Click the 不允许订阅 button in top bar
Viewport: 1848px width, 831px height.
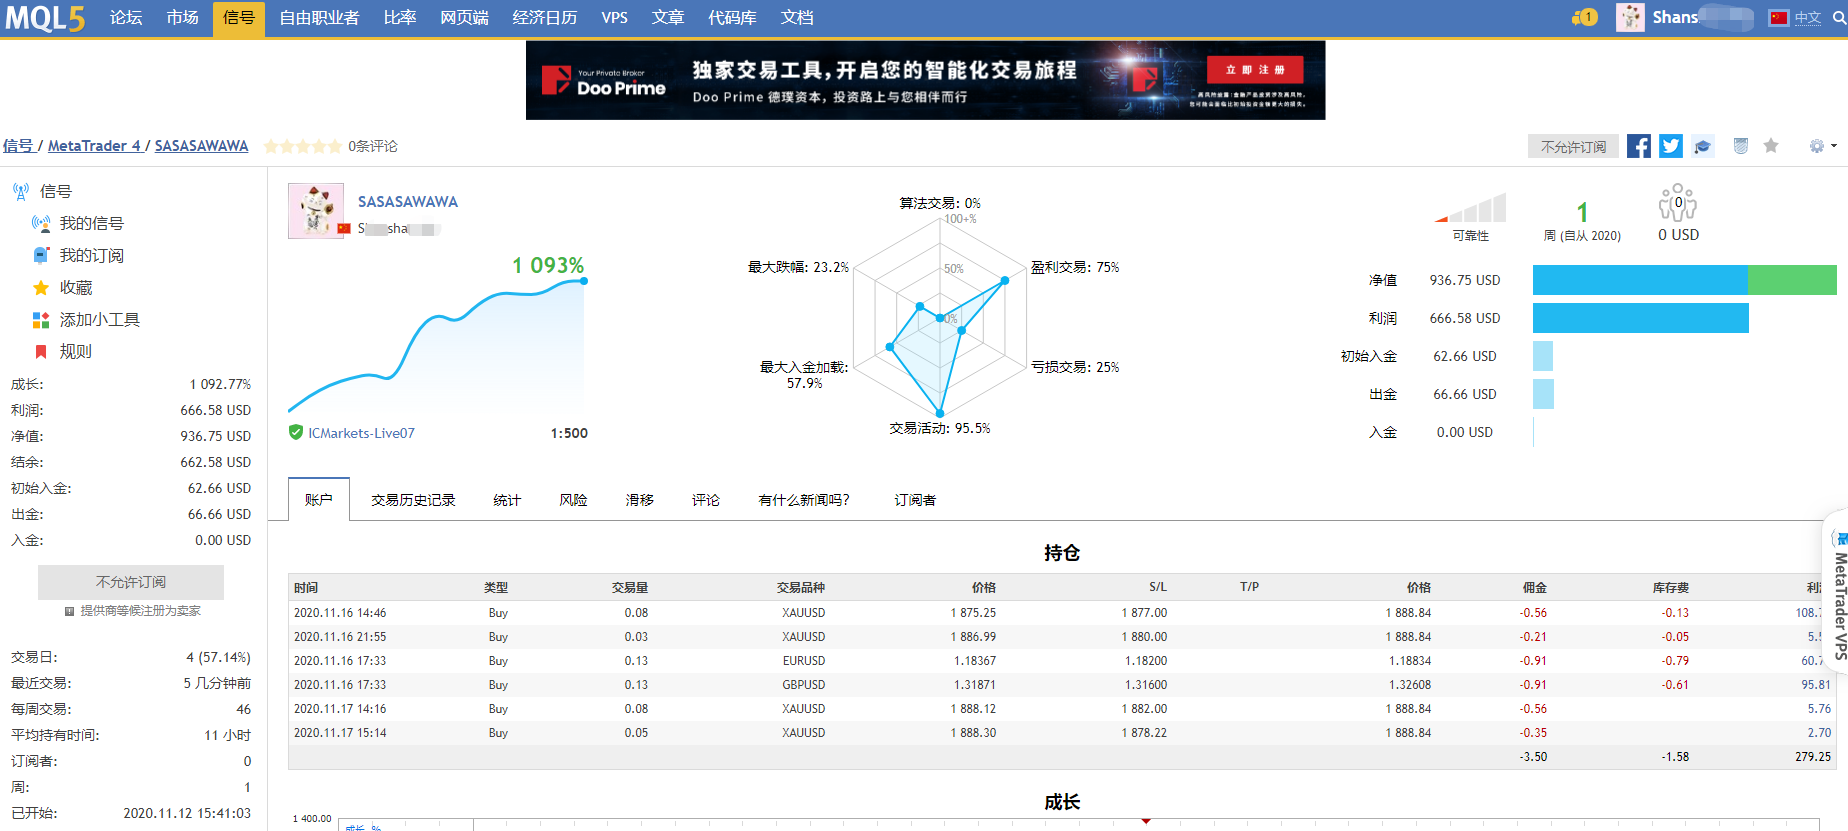[x=1573, y=147]
